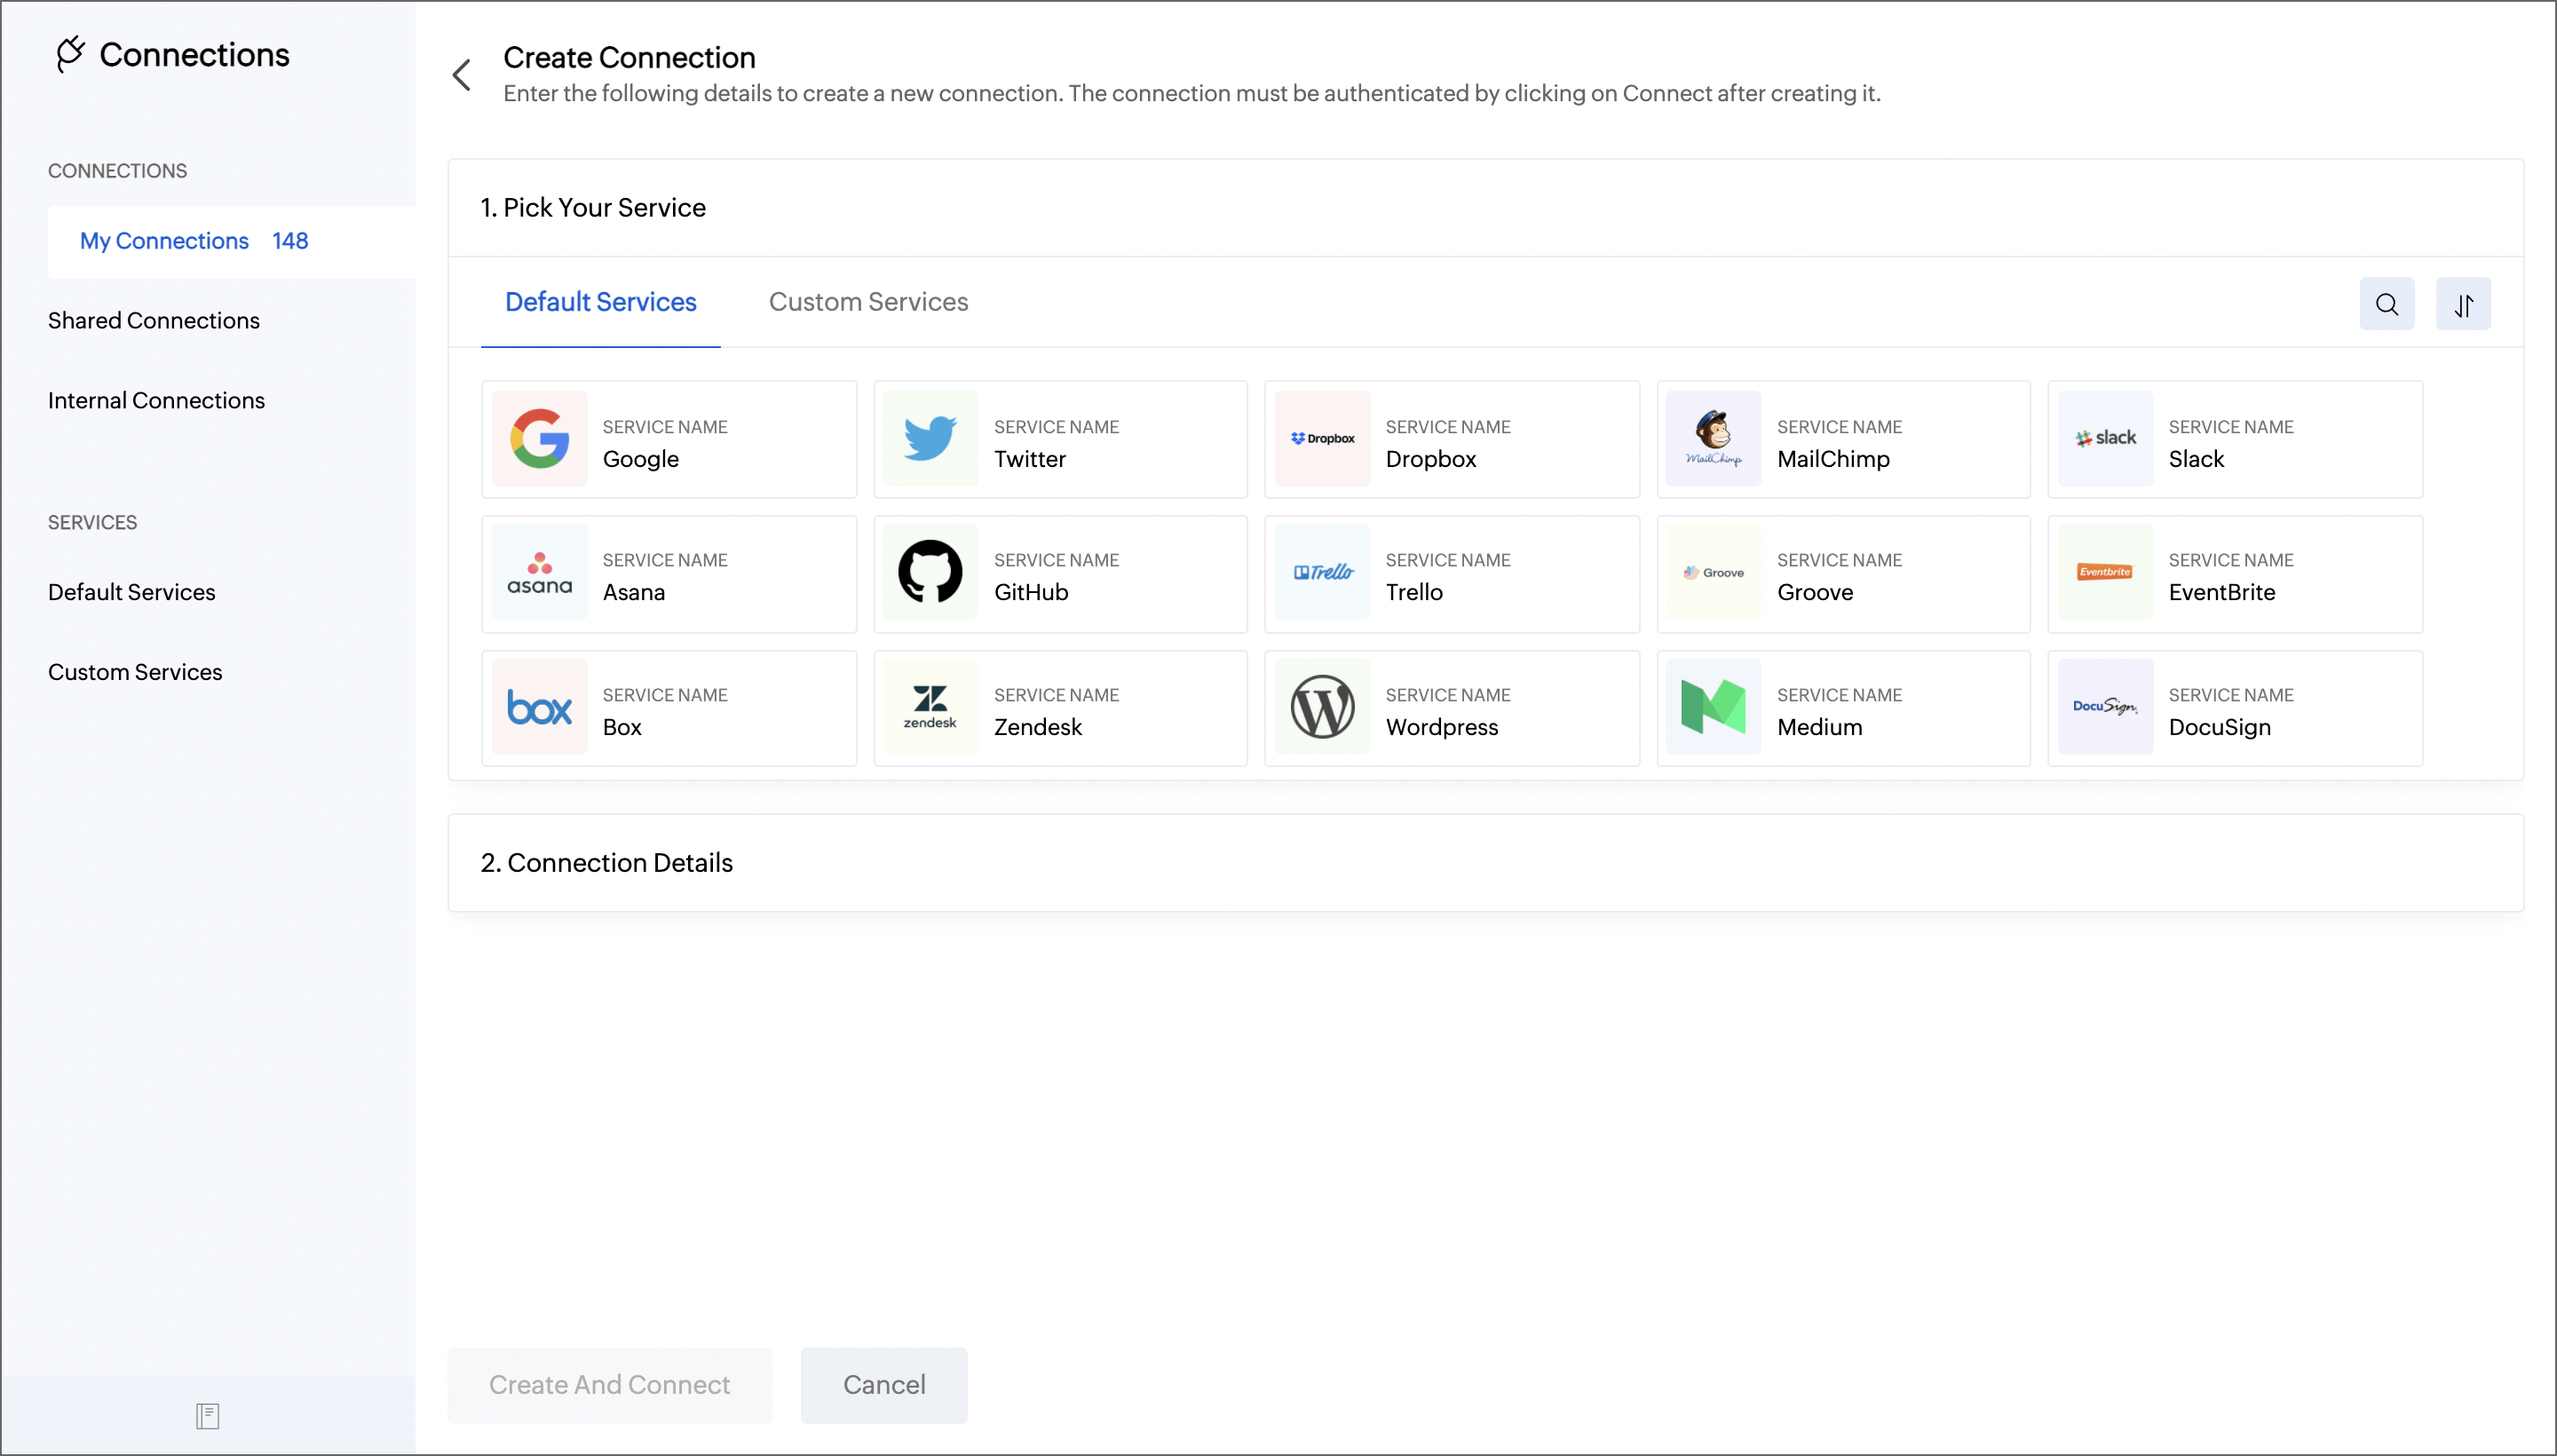Image resolution: width=2557 pixels, height=1456 pixels.
Task: Click the sort services icon
Action: [2462, 304]
